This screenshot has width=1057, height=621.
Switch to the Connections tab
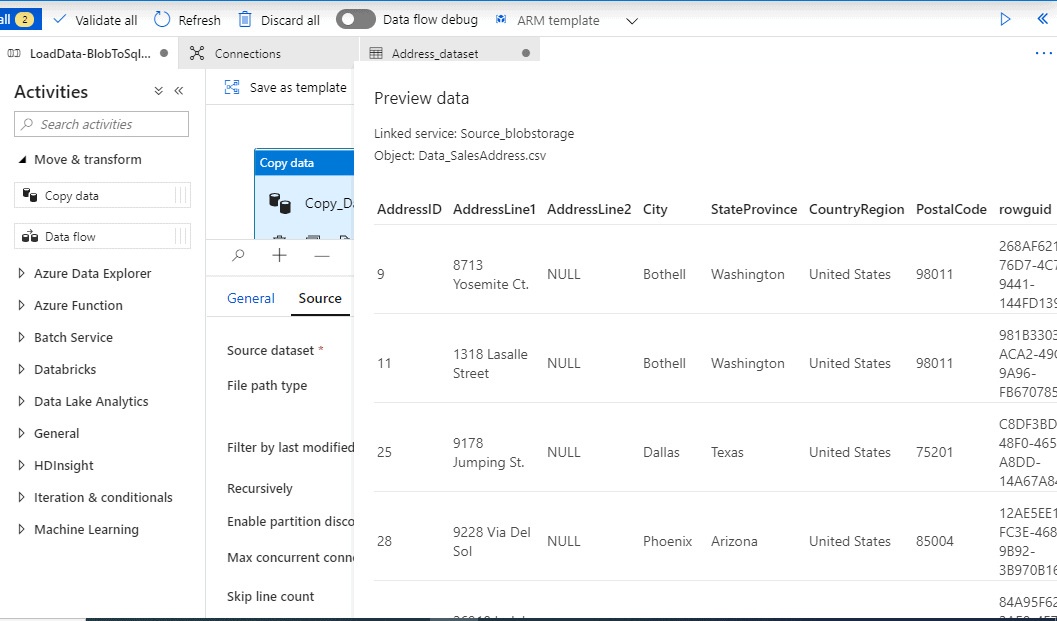[x=247, y=53]
